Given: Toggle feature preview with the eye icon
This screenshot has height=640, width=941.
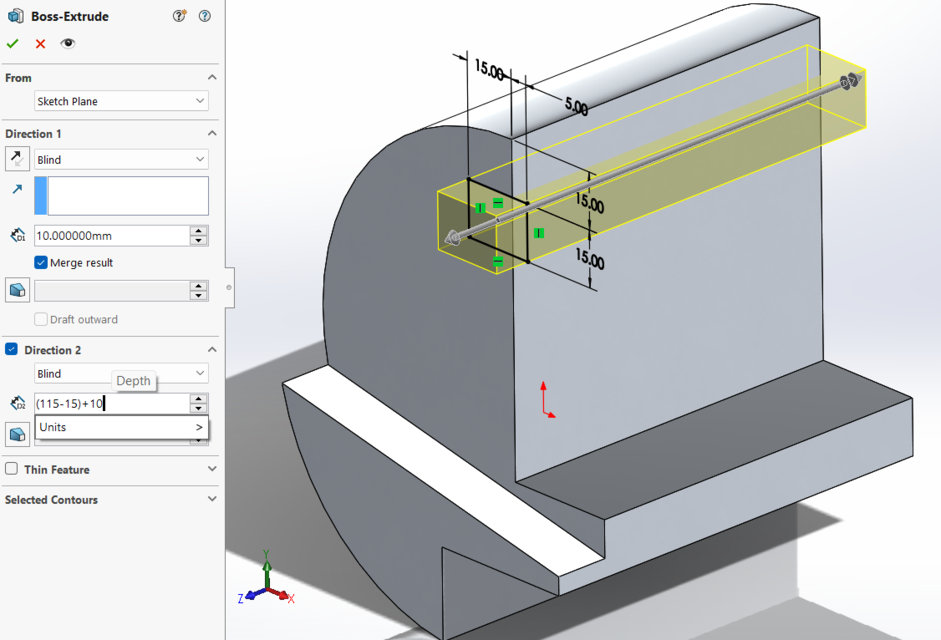Looking at the screenshot, I should 67,43.
